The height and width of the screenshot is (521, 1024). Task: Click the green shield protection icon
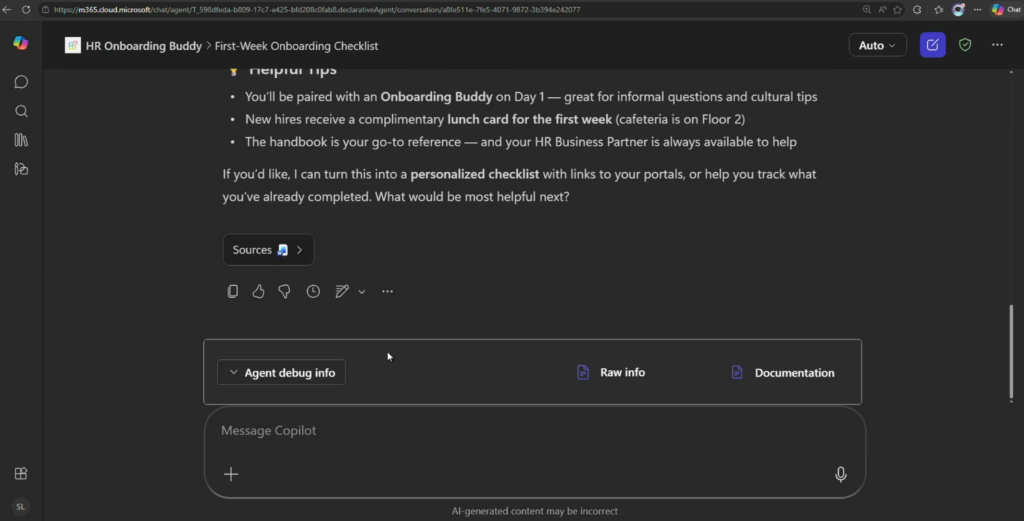965,45
